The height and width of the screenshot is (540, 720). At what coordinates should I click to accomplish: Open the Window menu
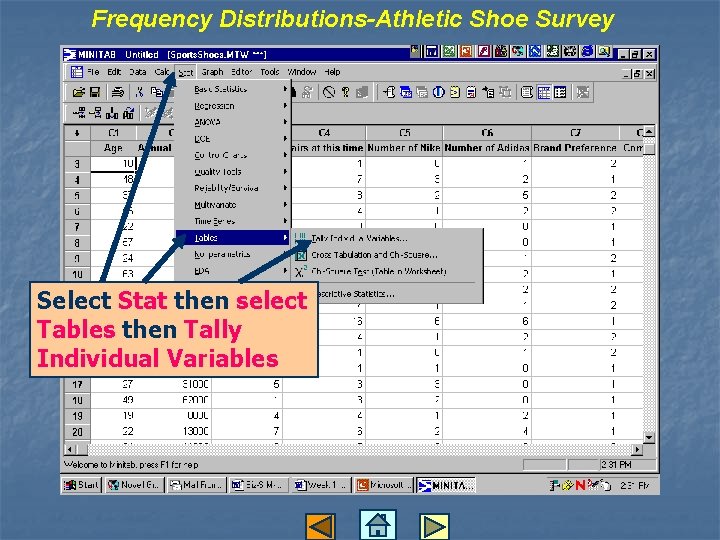[x=302, y=72]
